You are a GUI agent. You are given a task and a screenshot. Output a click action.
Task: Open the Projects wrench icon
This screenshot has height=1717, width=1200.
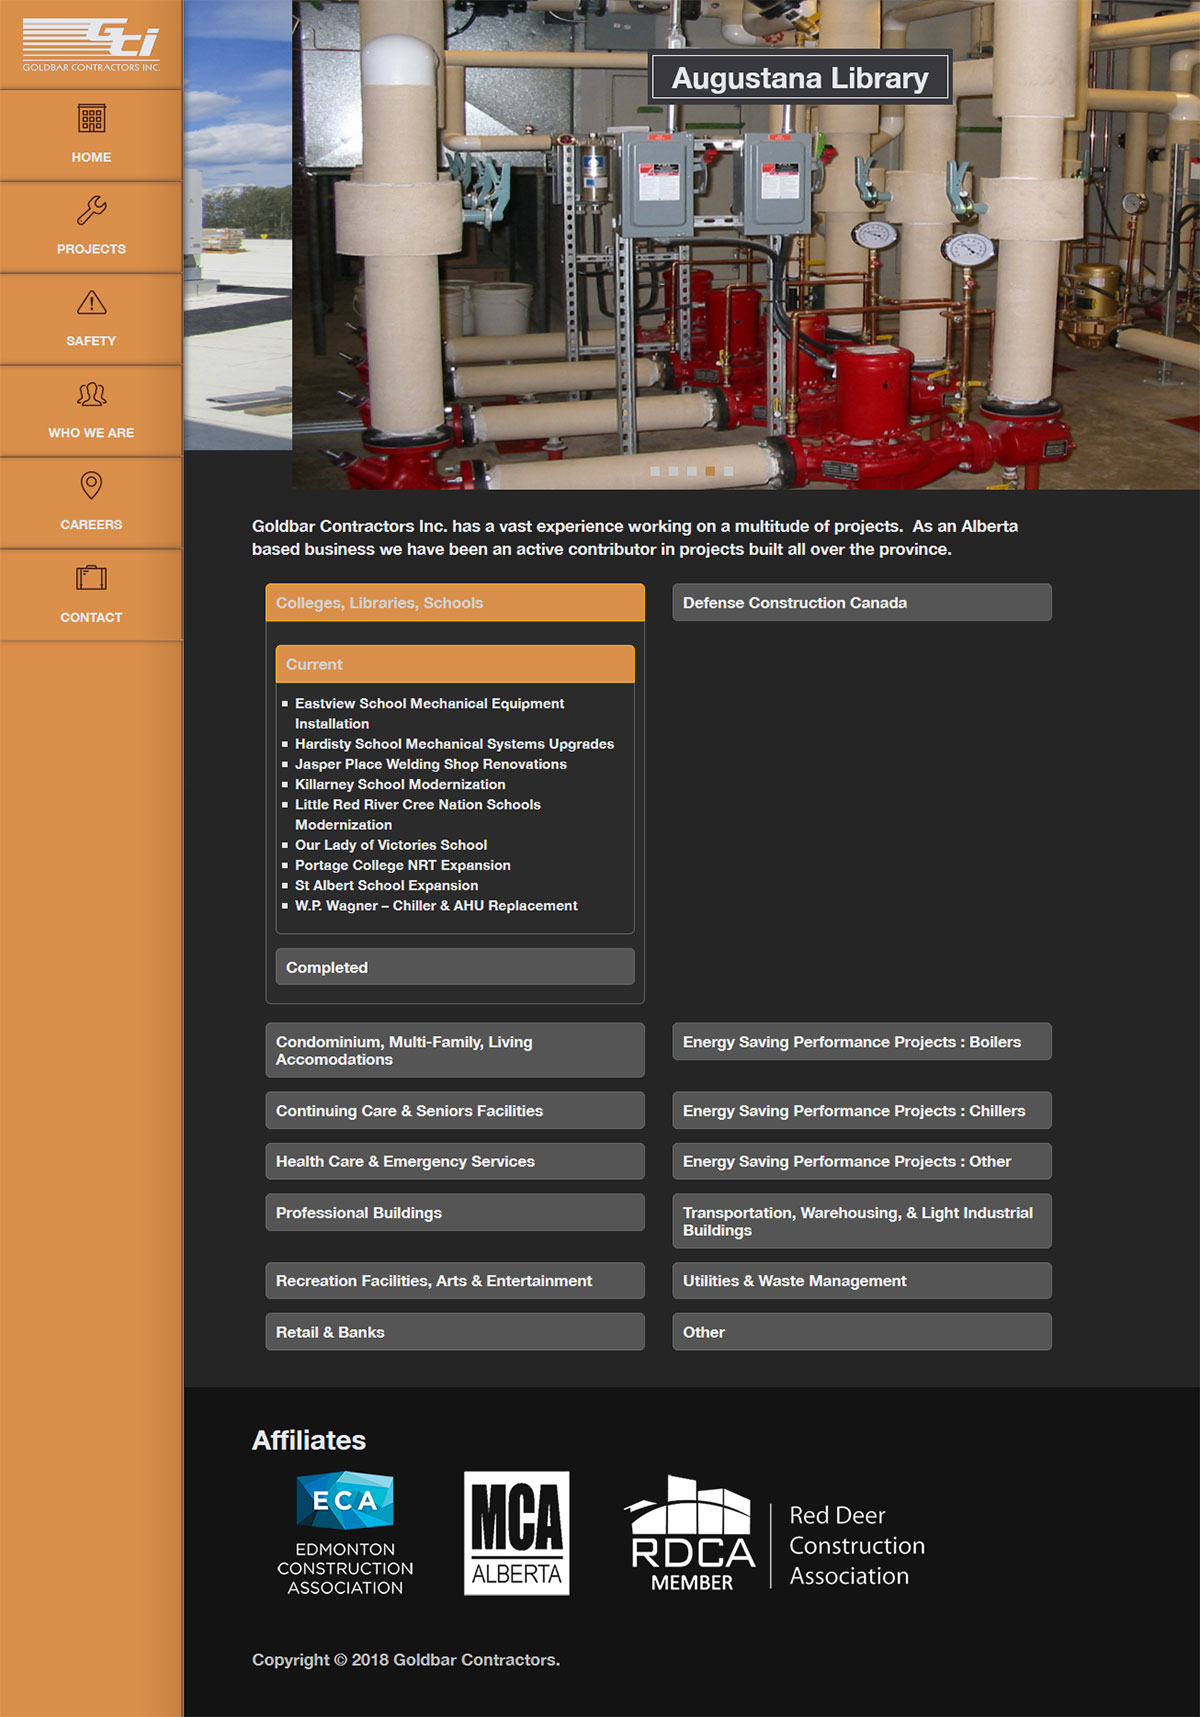coord(91,210)
